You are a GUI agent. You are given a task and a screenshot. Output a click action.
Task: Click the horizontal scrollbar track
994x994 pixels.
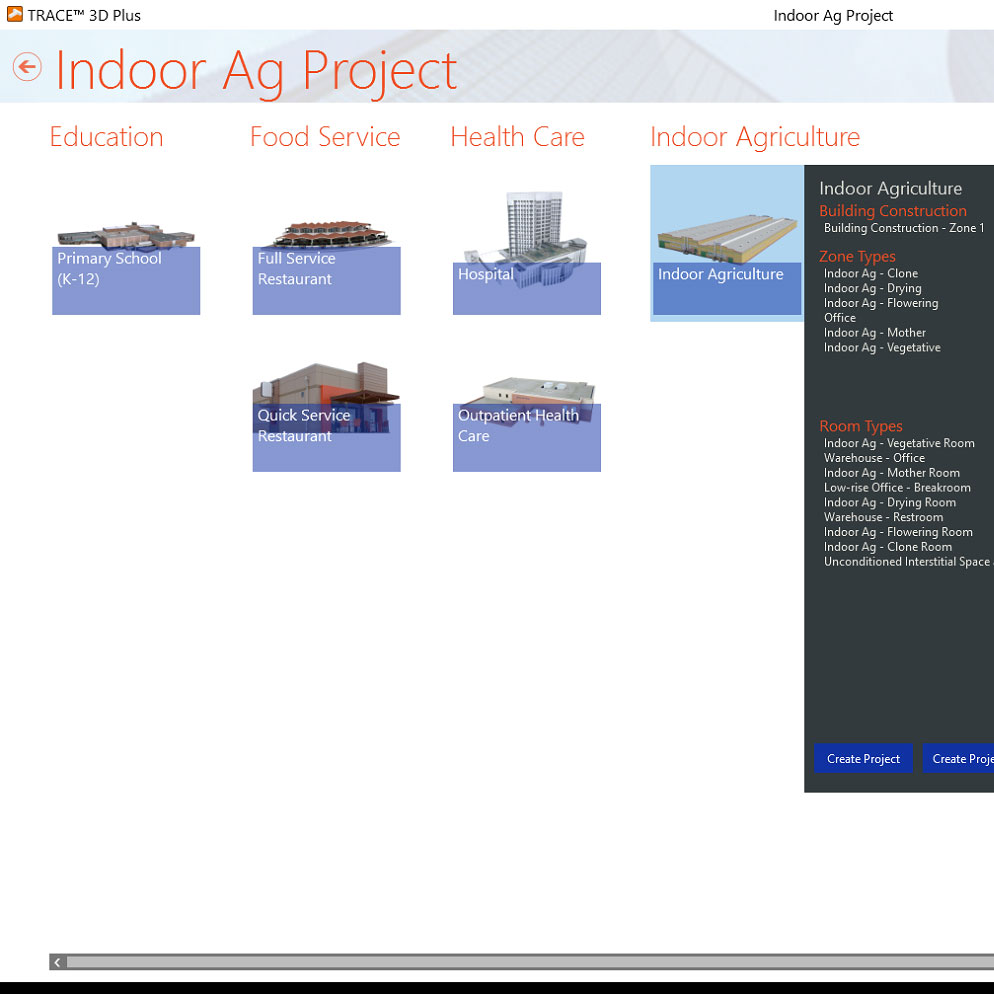click(500, 962)
